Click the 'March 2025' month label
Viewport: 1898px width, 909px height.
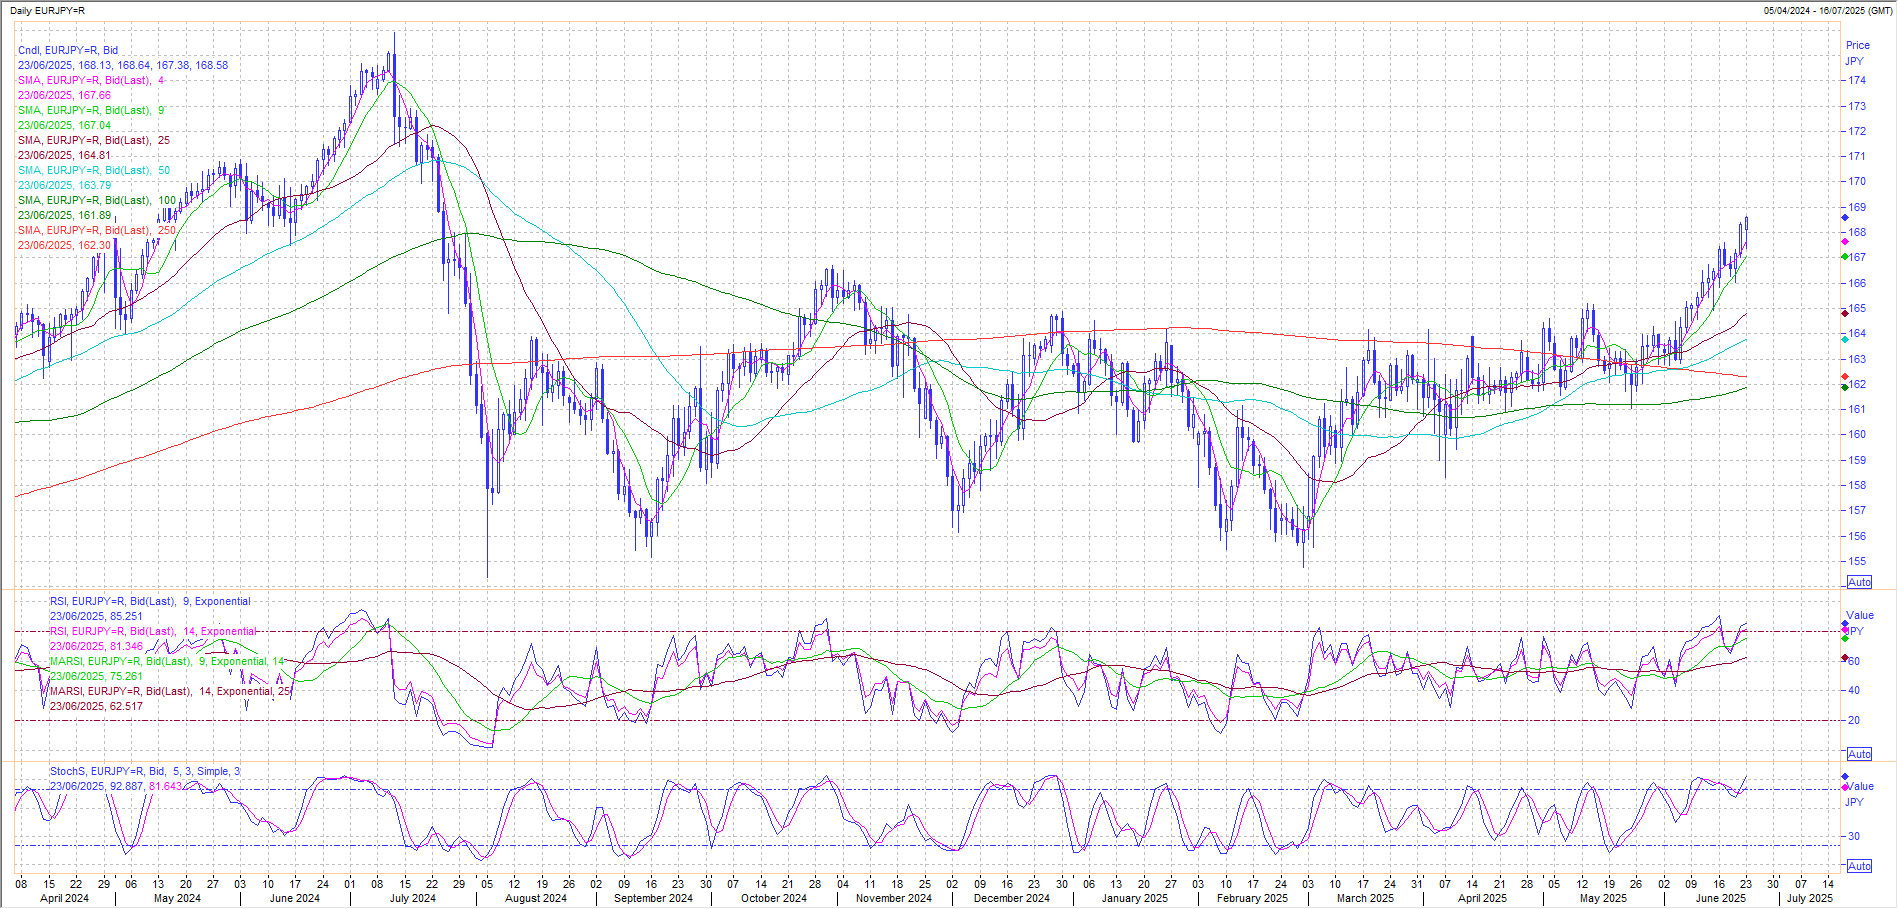pos(1365,898)
